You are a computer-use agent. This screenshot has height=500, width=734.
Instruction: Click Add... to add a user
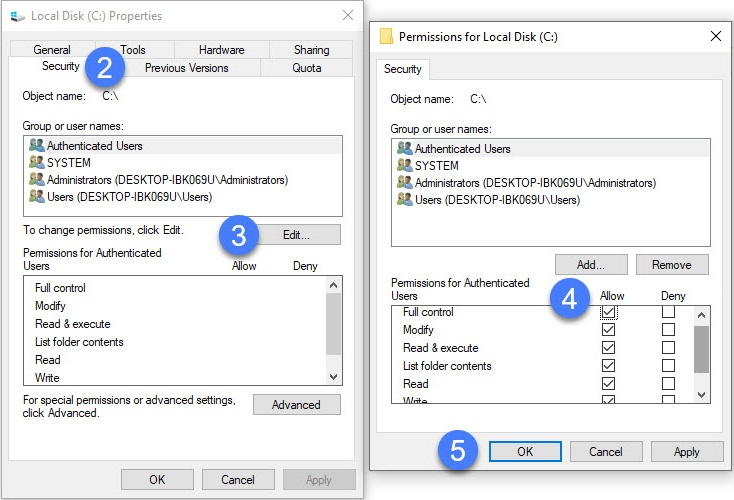click(591, 265)
